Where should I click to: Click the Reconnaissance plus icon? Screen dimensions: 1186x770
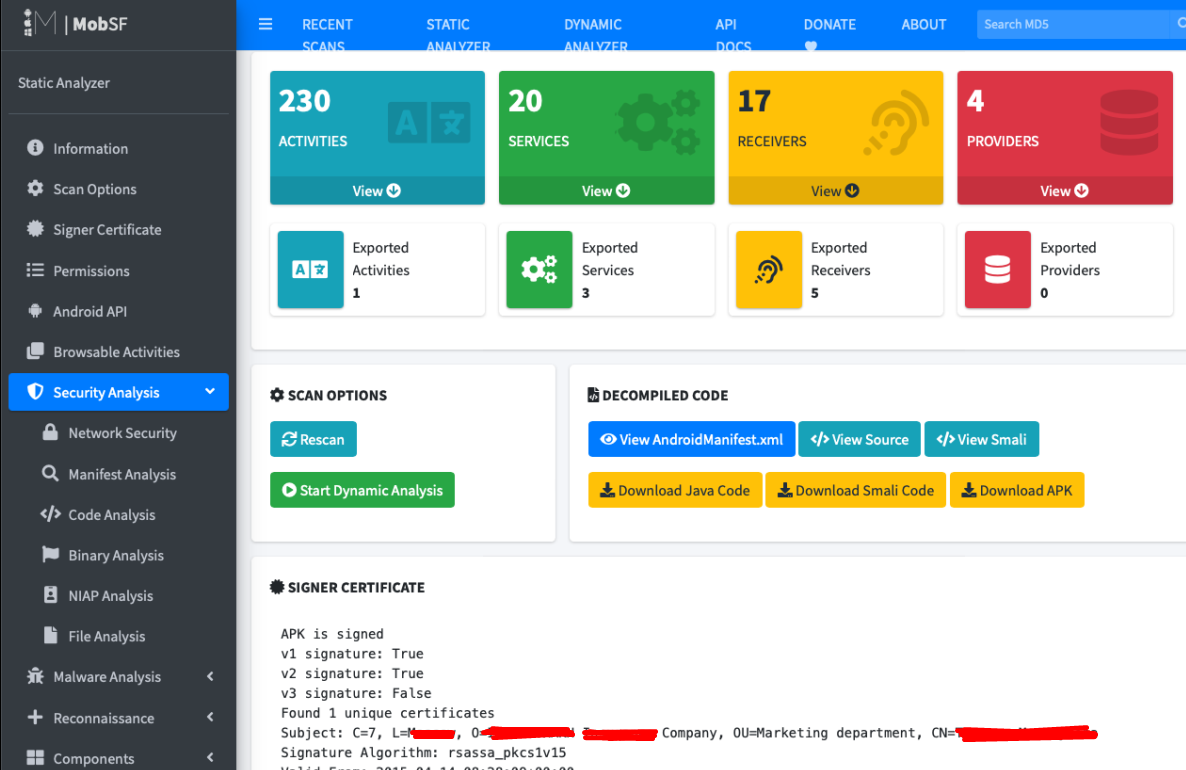(x=35, y=717)
